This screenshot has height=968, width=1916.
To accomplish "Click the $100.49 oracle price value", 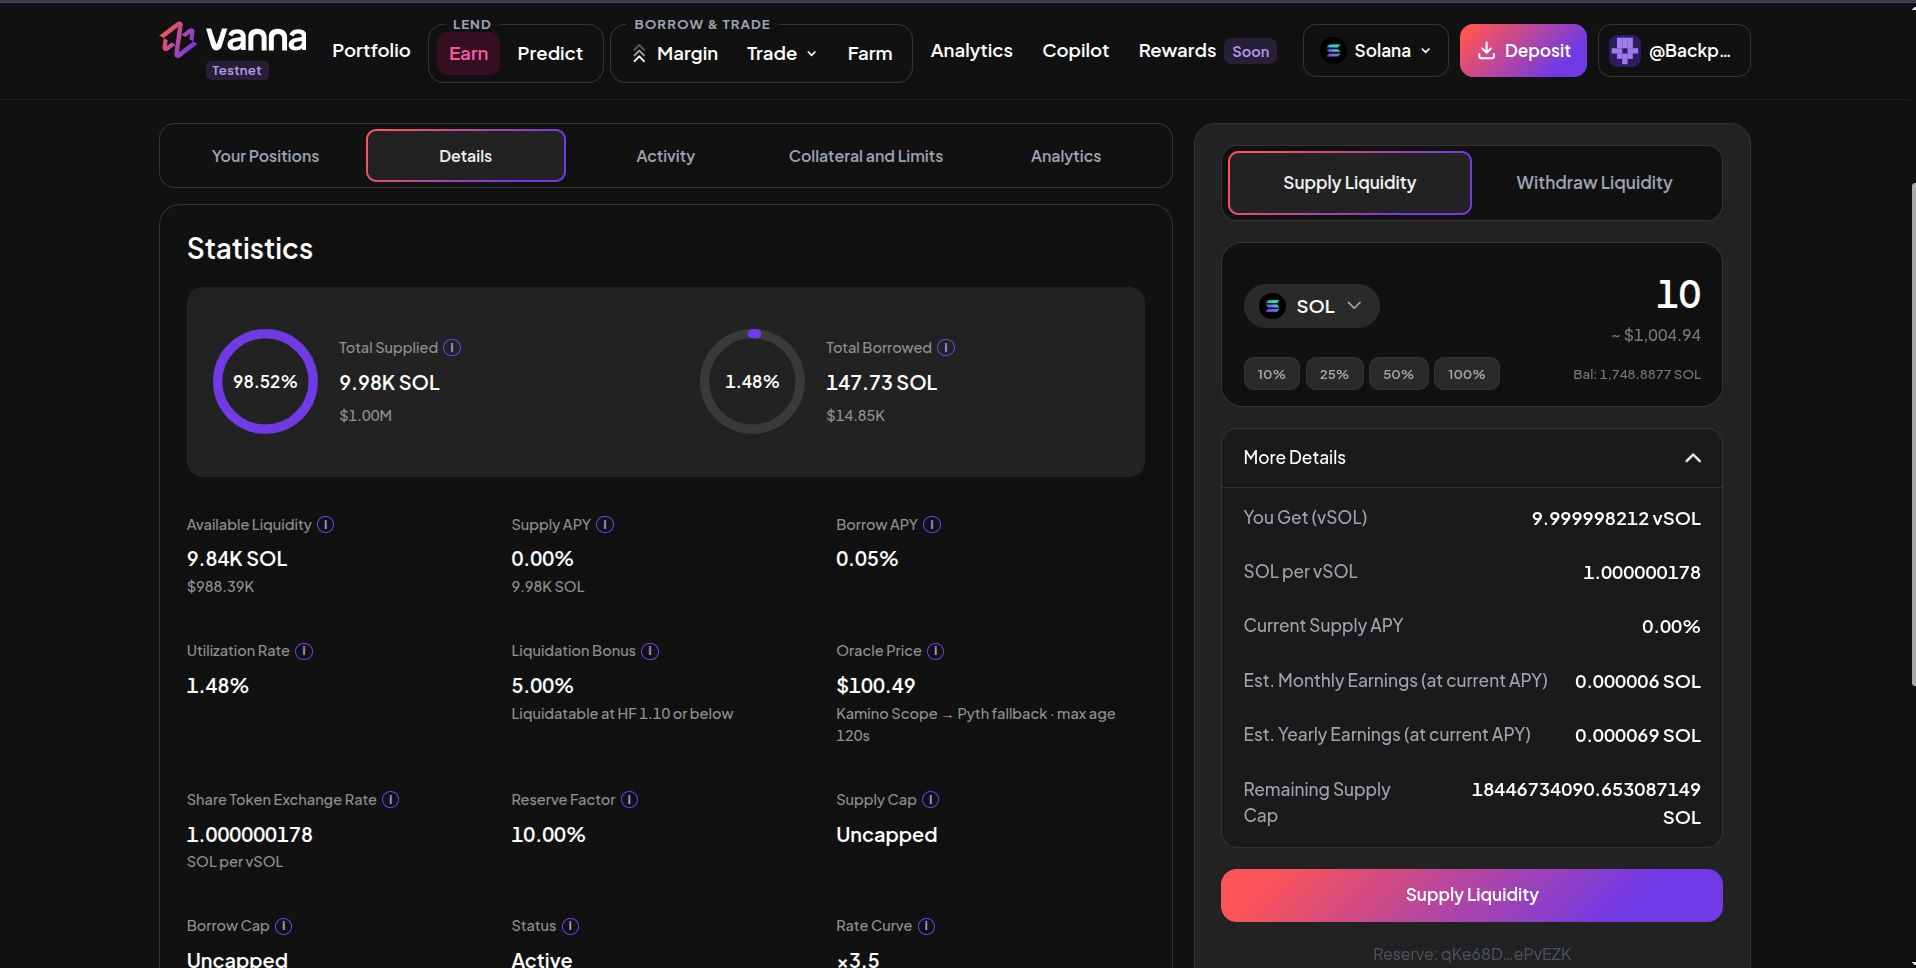I will tap(876, 686).
